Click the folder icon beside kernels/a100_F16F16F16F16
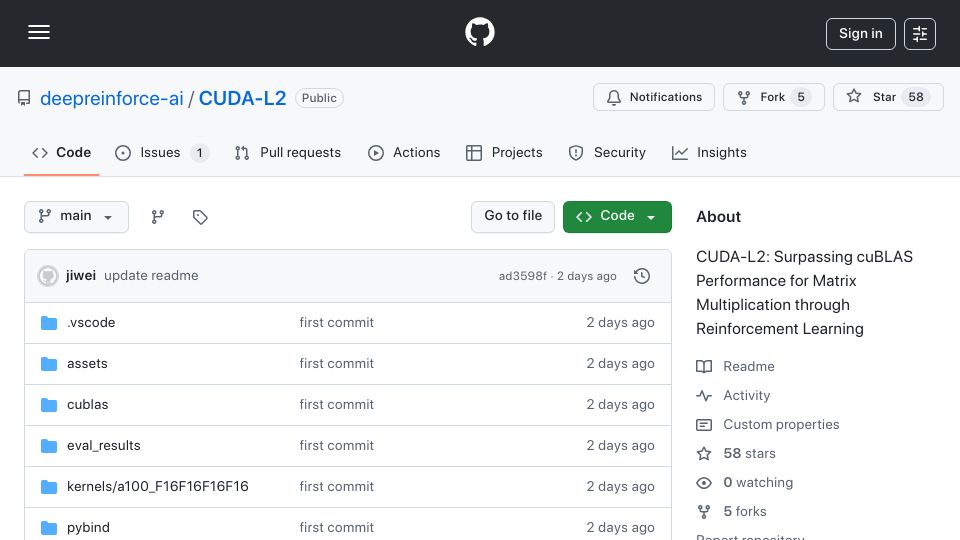The image size is (960, 540). [49, 487]
